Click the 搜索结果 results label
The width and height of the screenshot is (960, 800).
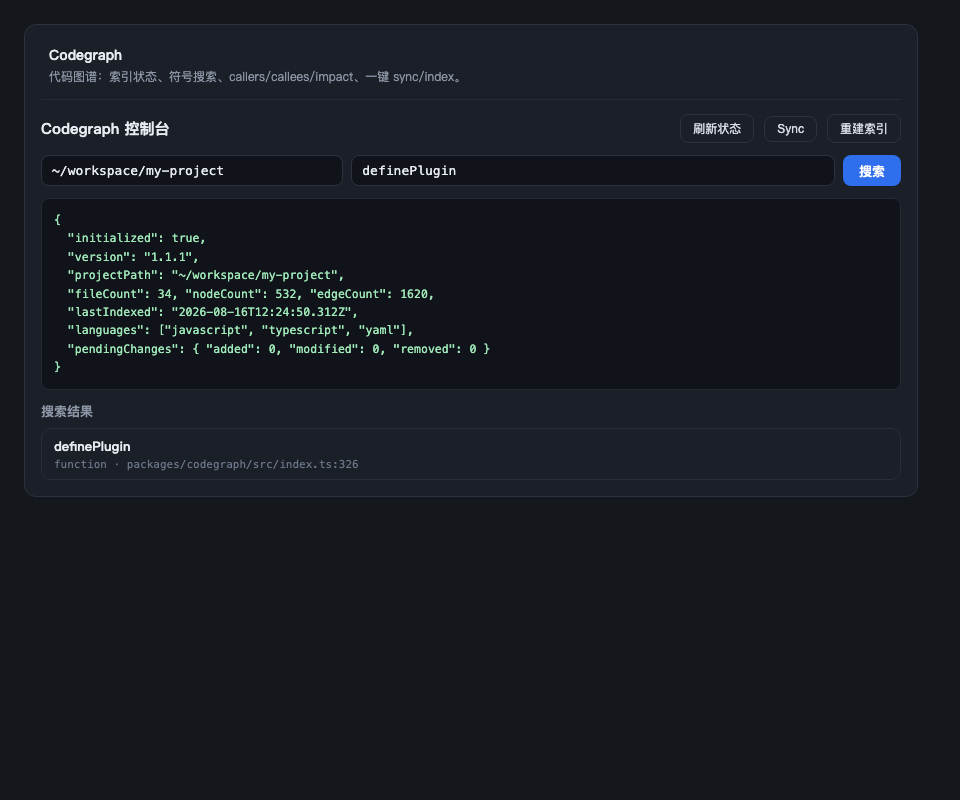coord(67,411)
